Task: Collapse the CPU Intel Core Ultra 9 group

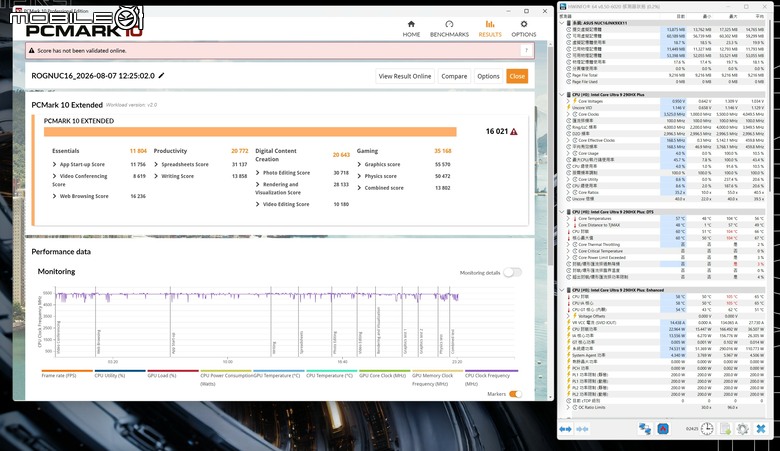Action: click(562, 94)
